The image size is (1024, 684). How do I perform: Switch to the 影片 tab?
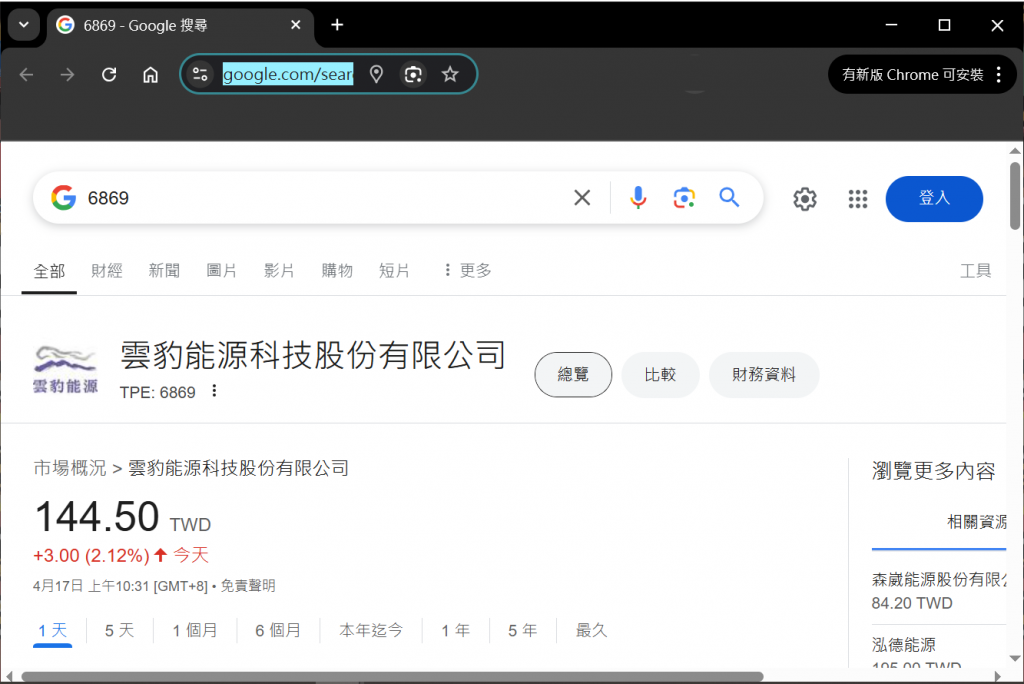pyautogui.click(x=279, y=270)
